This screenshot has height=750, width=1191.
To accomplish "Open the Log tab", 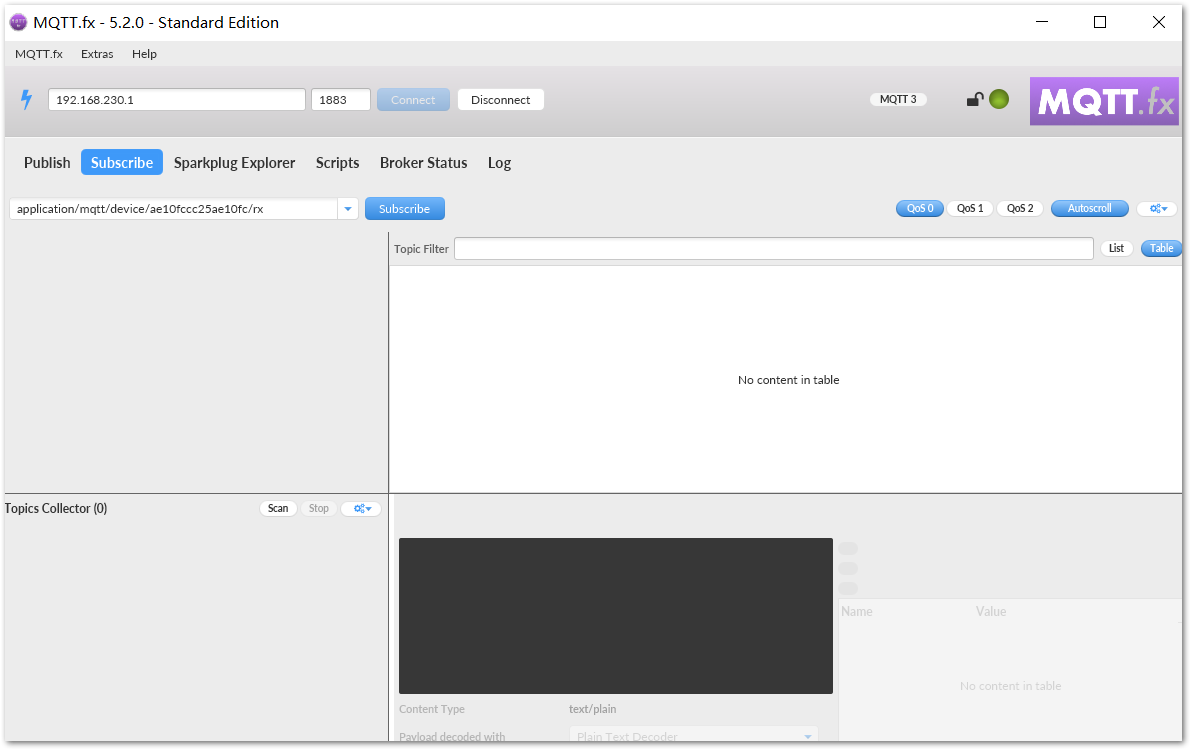I will [499, 163].
